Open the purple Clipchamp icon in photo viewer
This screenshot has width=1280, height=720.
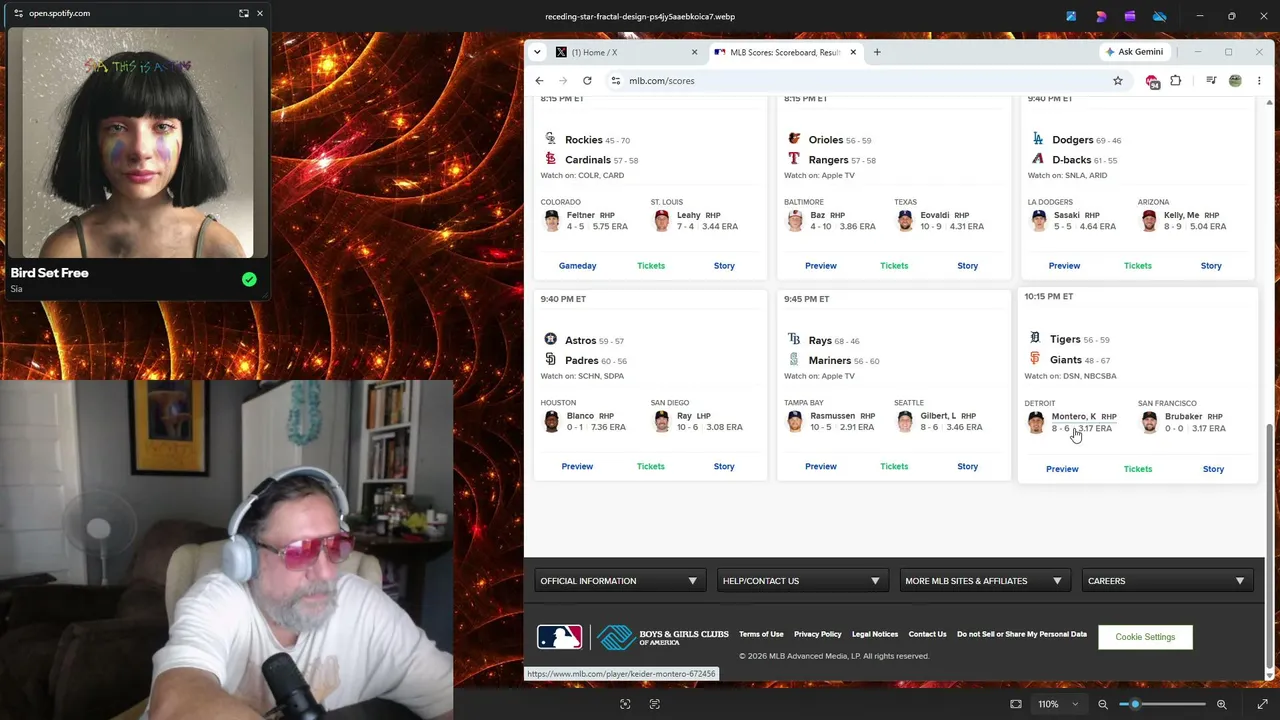click(1130, 16)
